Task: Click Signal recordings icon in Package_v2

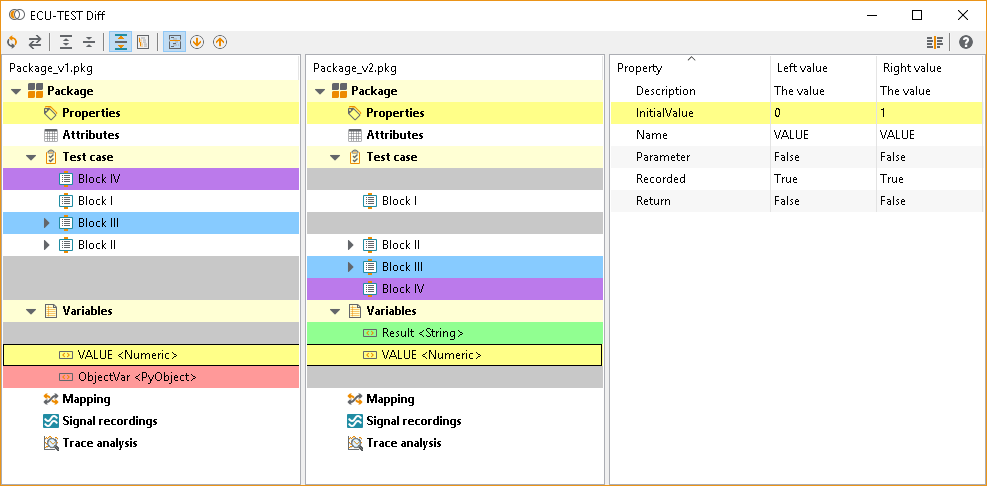Action: click(x=355, y=421)
